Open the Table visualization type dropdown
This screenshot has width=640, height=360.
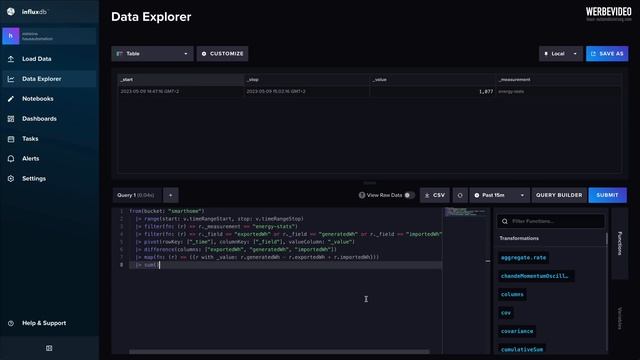pyautogui.click(x=152, y=53)
